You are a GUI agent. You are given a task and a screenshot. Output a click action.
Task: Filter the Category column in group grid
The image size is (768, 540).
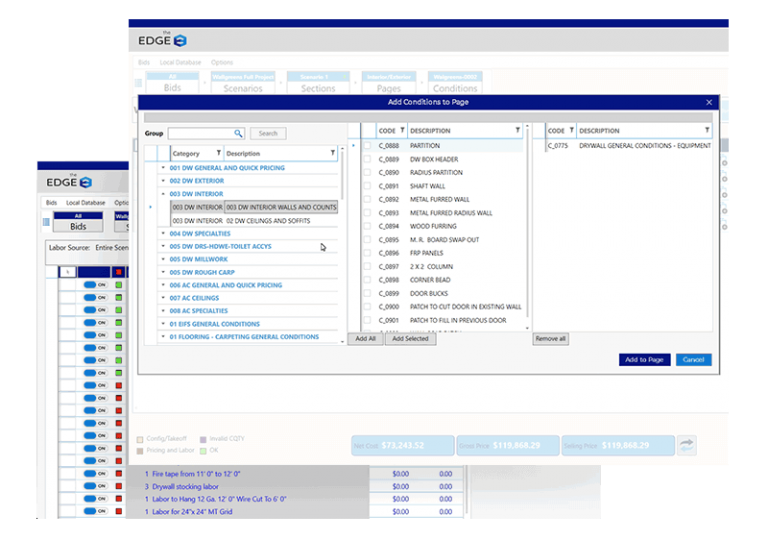(218, 153)
